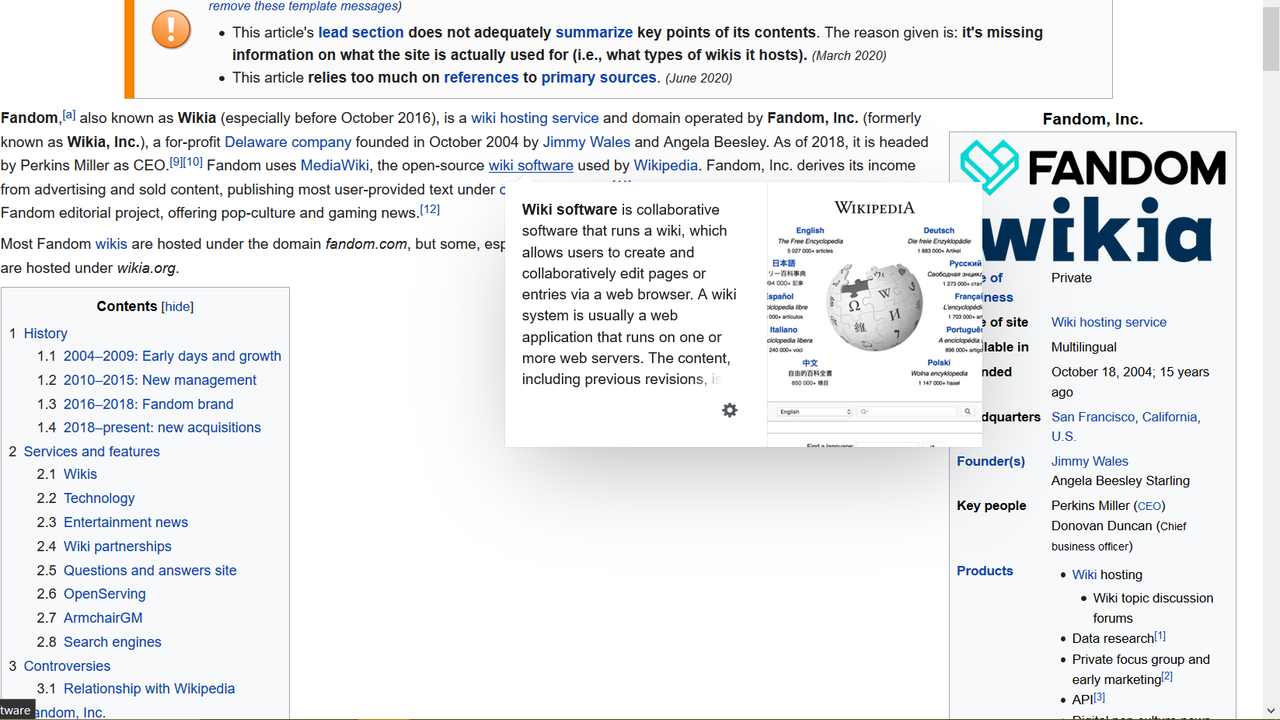Viewport: 1280px width, 720px height.
Task: Open the Wikipedia thumbnail in the preview popup
Action: 875,314
